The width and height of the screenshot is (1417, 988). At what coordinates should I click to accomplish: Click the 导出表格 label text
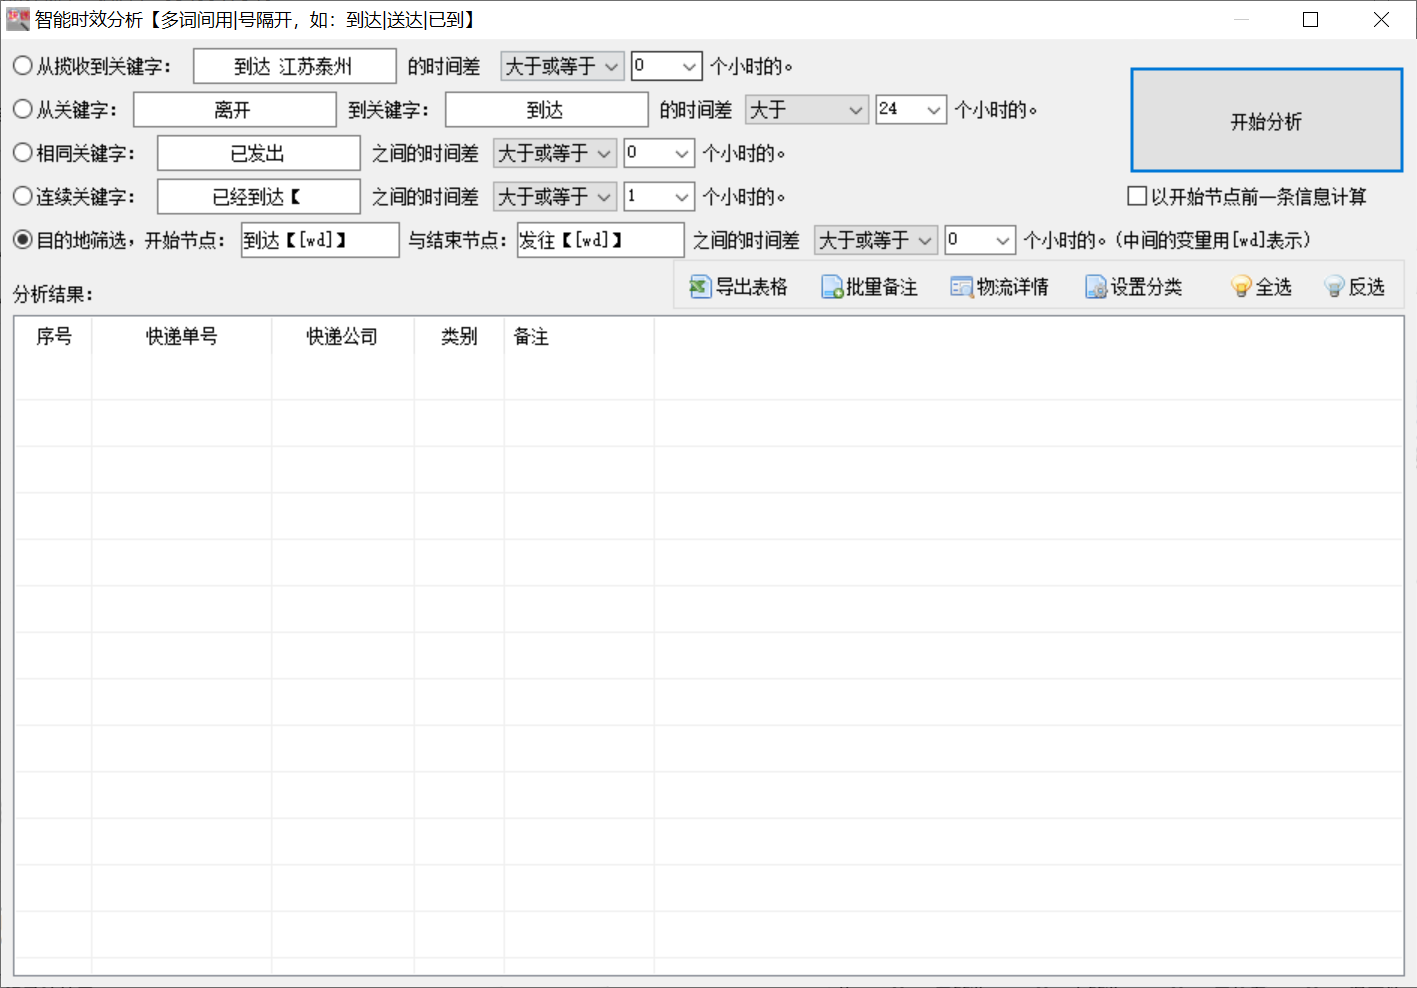pyautogui.click(x=752, y=287)
